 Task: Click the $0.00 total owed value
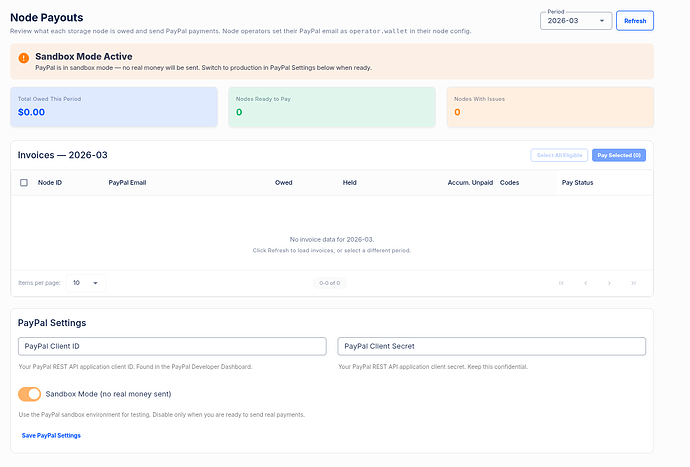(x=31, y=112)
